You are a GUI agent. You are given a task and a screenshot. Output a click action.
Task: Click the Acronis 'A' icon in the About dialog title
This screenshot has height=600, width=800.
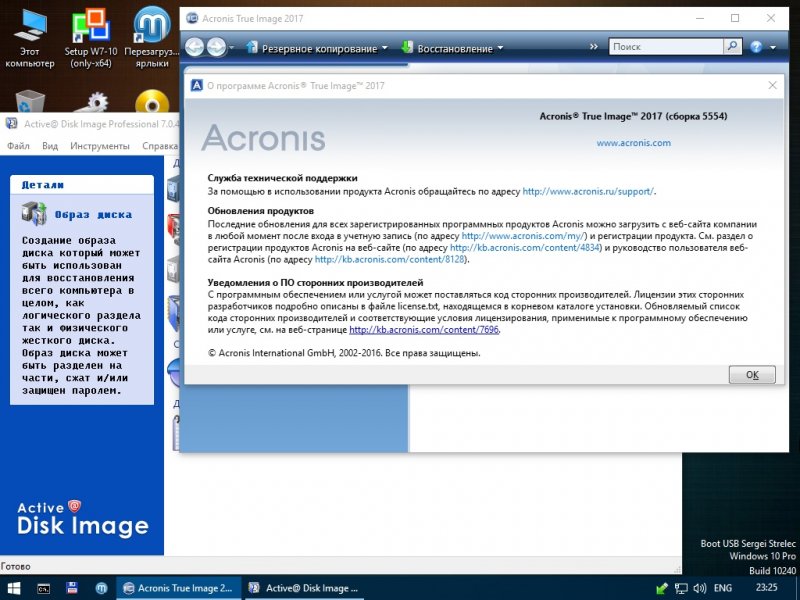coord(196,85)
